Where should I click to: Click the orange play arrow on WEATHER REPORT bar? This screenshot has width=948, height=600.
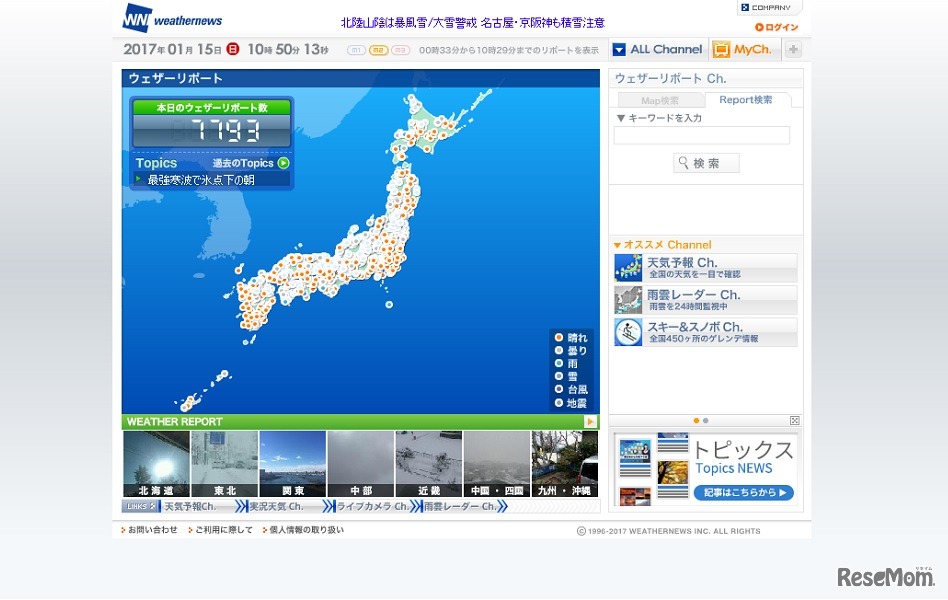coord(590,422)
